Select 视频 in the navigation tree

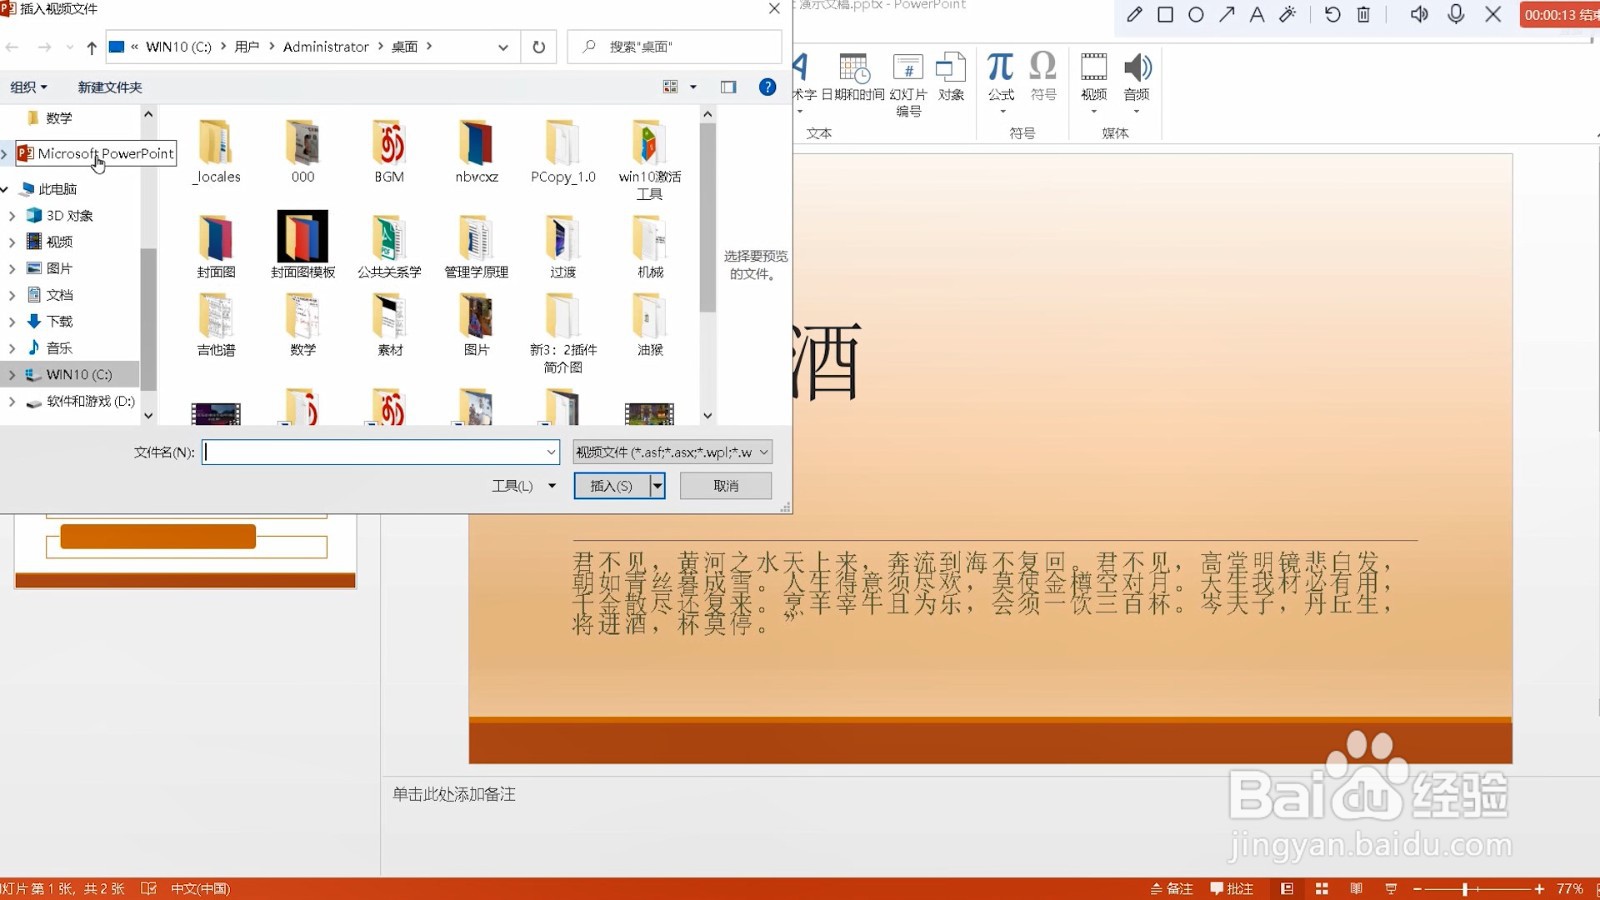(59, 241)
